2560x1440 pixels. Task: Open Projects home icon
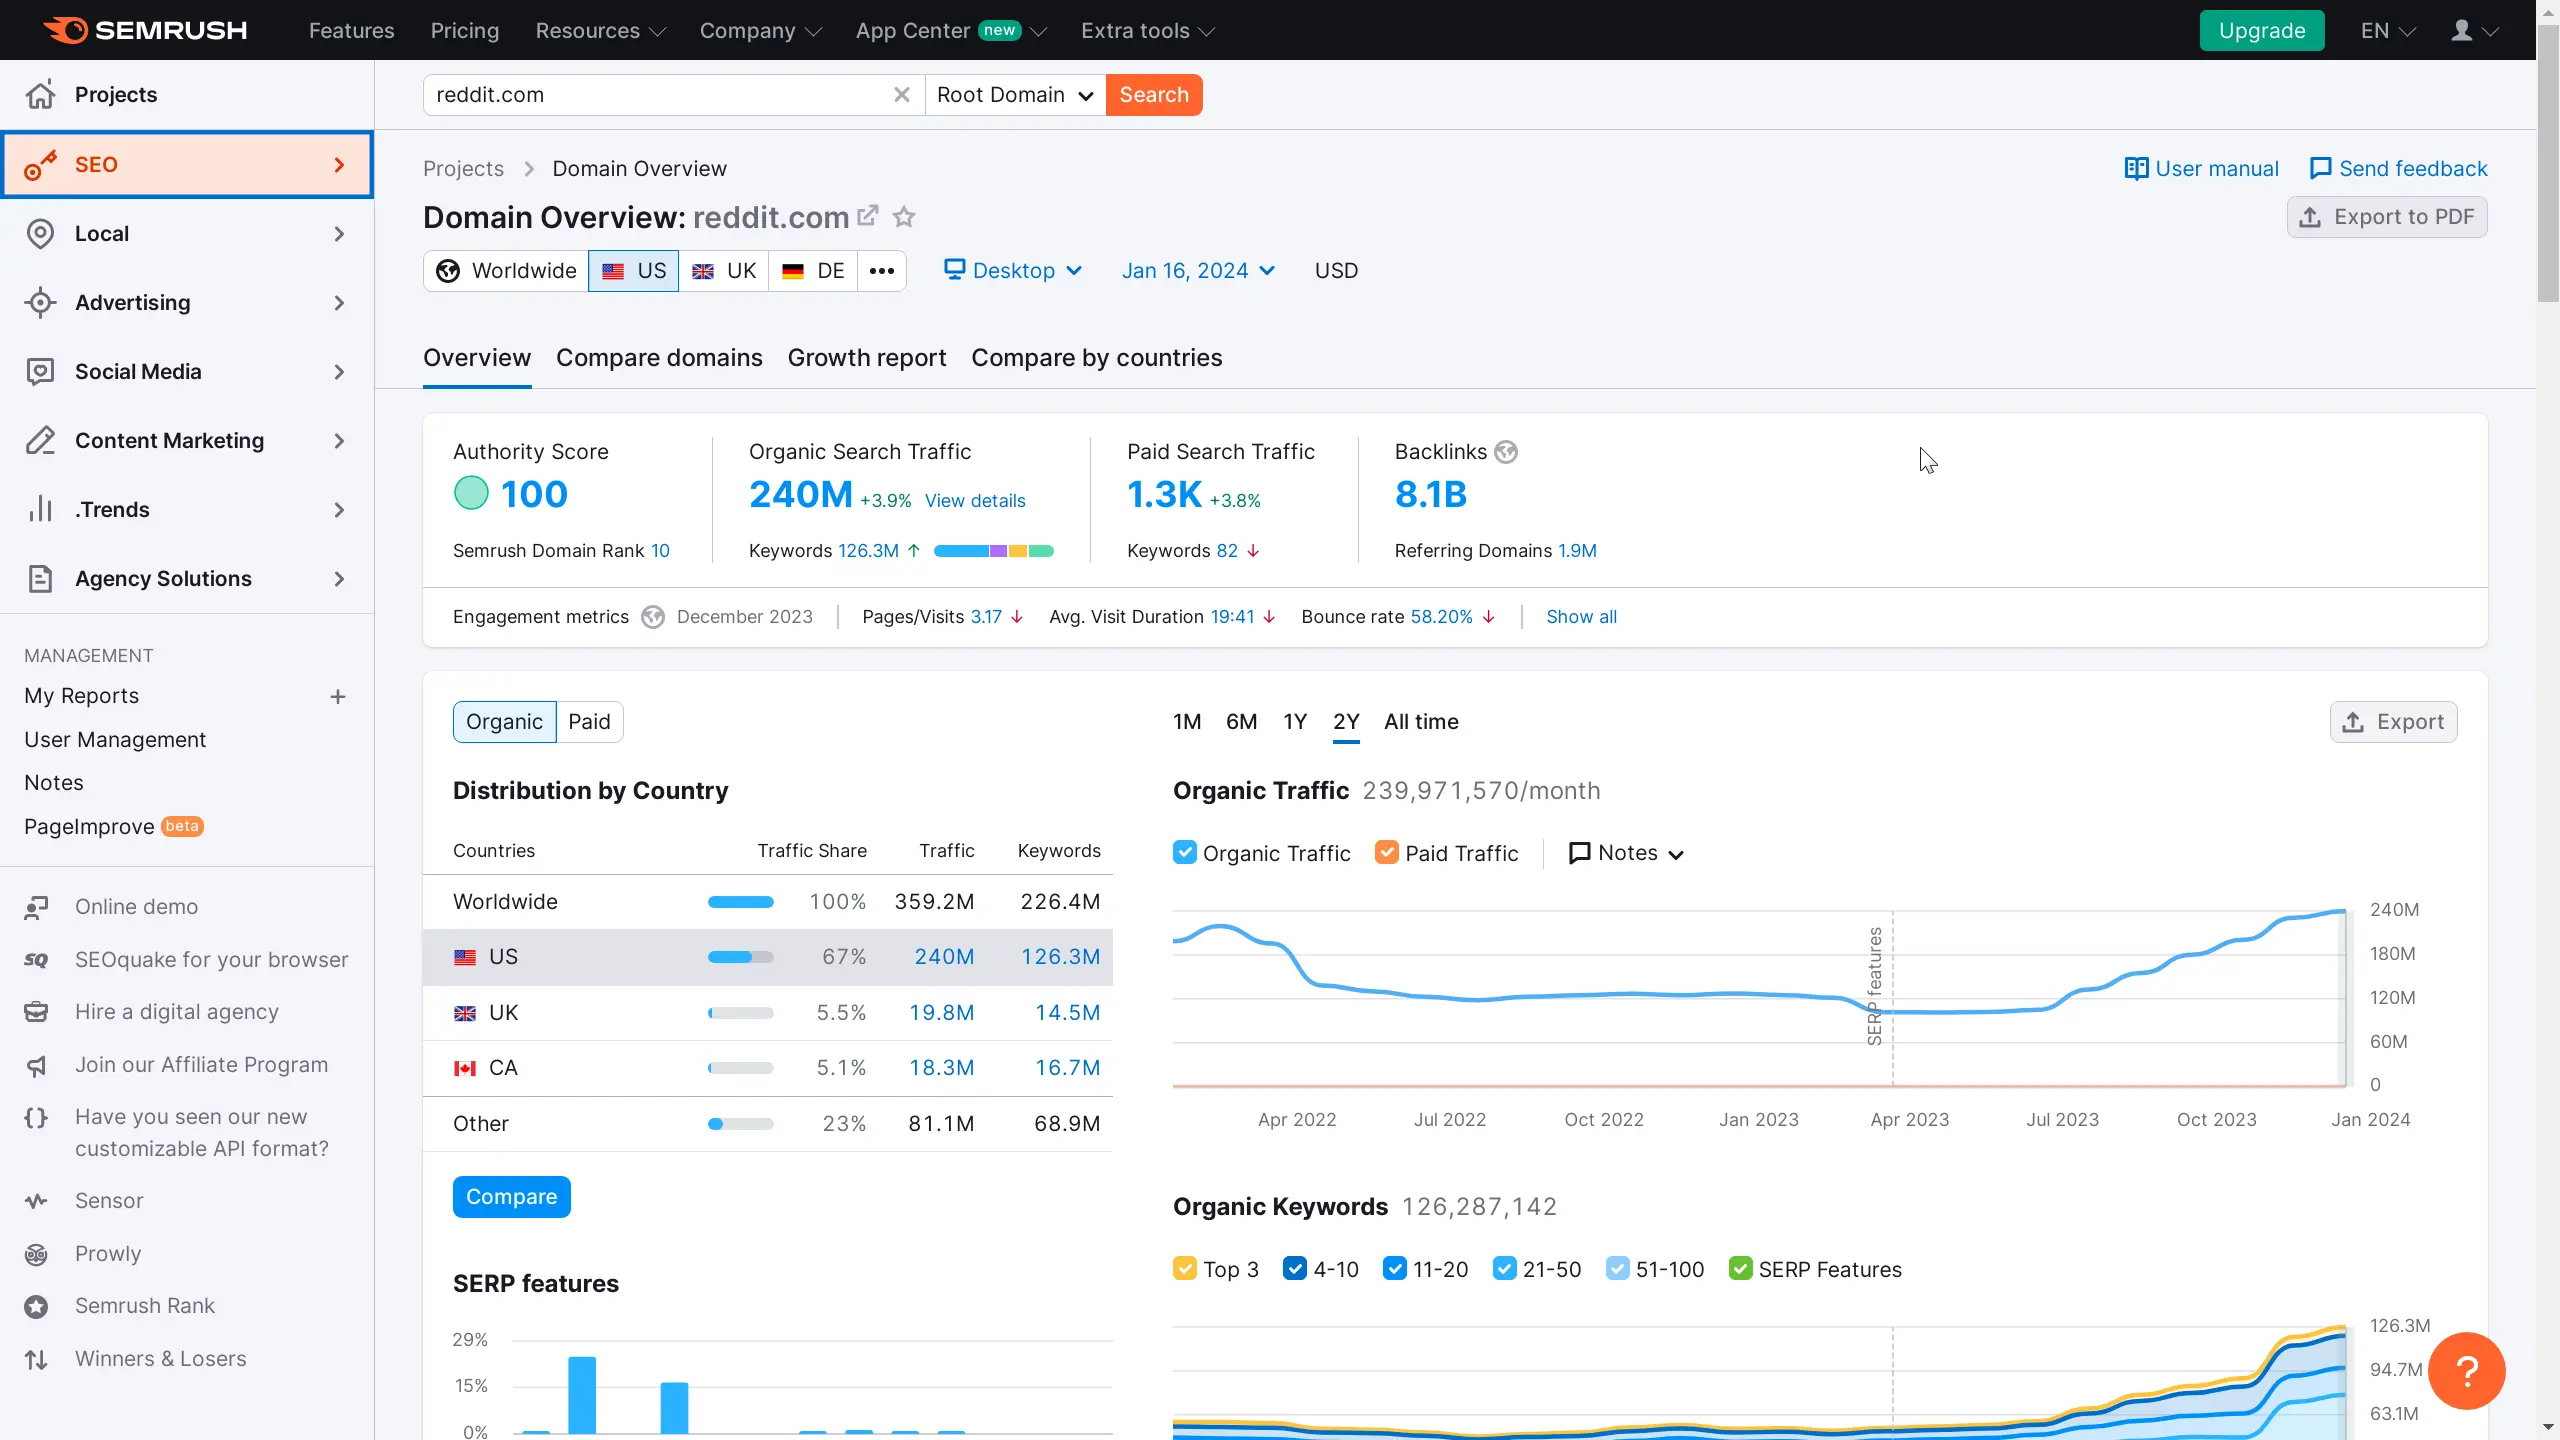click(x=40, y=94)
